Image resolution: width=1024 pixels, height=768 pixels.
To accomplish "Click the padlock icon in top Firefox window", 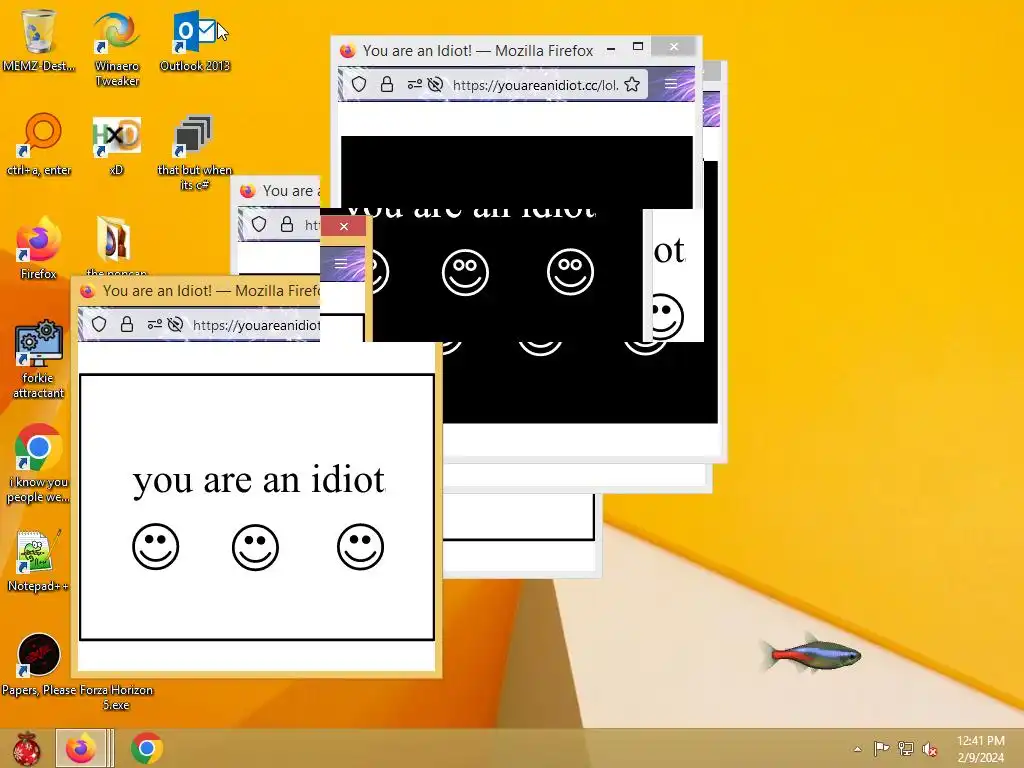I will click(387, 84).
